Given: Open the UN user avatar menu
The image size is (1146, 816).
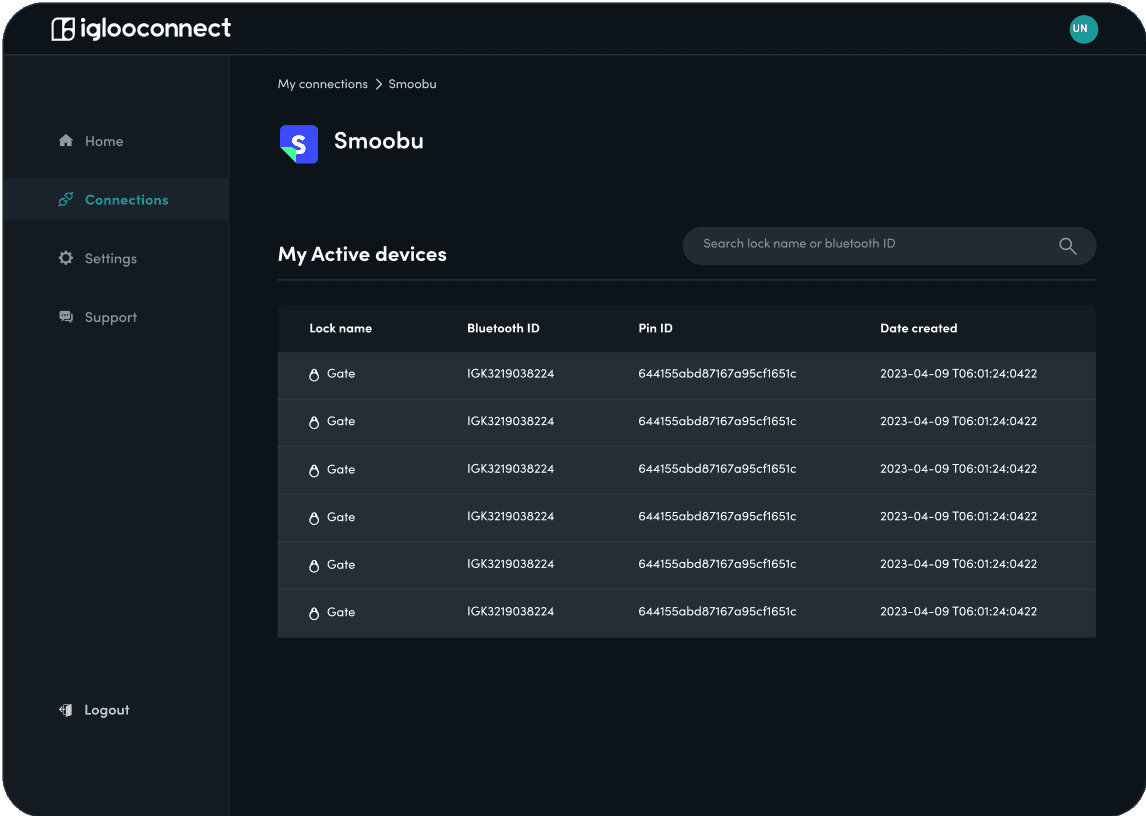Looking at the screenshot, I should (1083, 29).
